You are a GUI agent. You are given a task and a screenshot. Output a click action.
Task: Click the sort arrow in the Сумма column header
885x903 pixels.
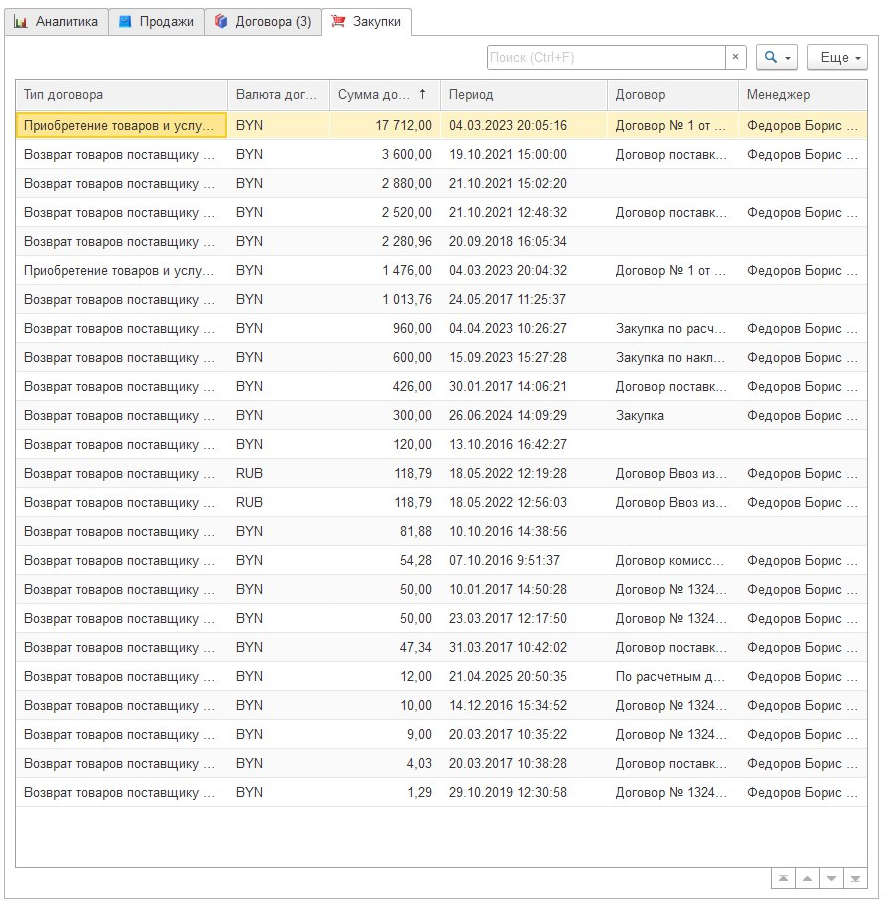coord(422,95)
